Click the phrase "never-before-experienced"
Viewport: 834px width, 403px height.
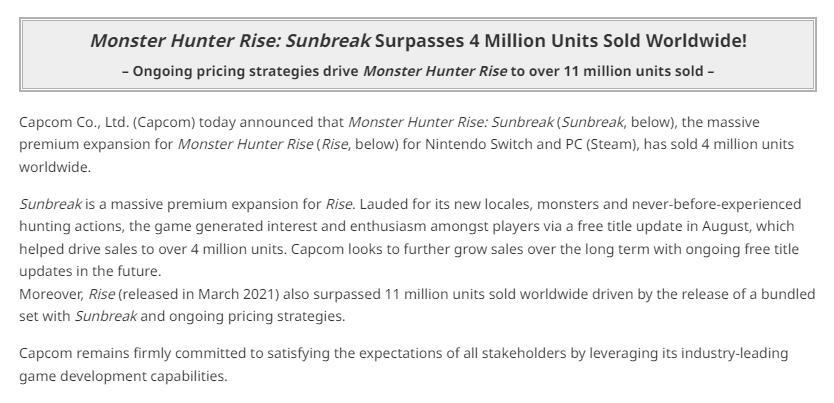716,204
